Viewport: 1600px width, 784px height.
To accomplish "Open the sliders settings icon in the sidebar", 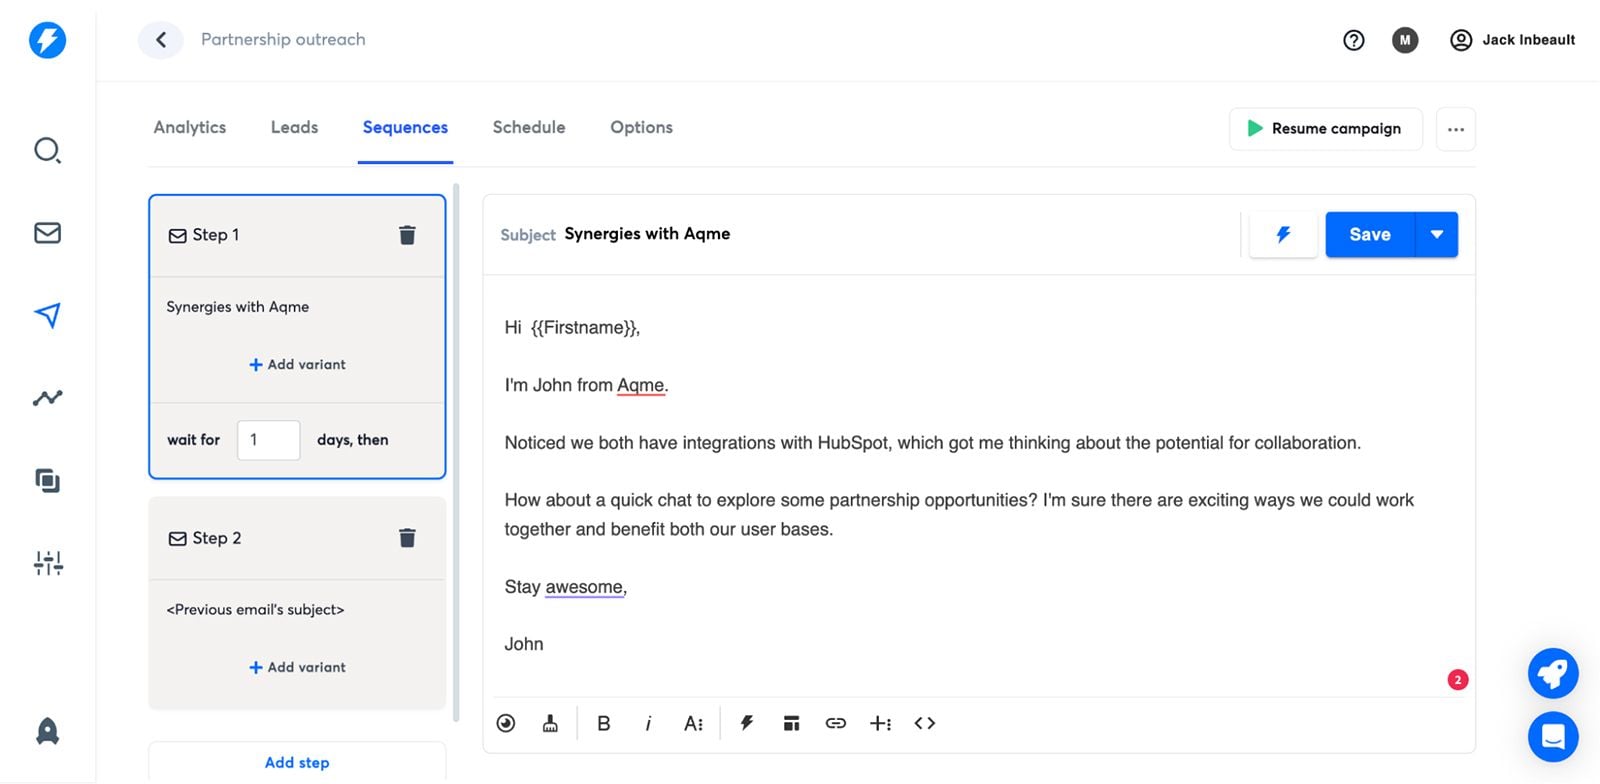I will (x=47, y=563).
